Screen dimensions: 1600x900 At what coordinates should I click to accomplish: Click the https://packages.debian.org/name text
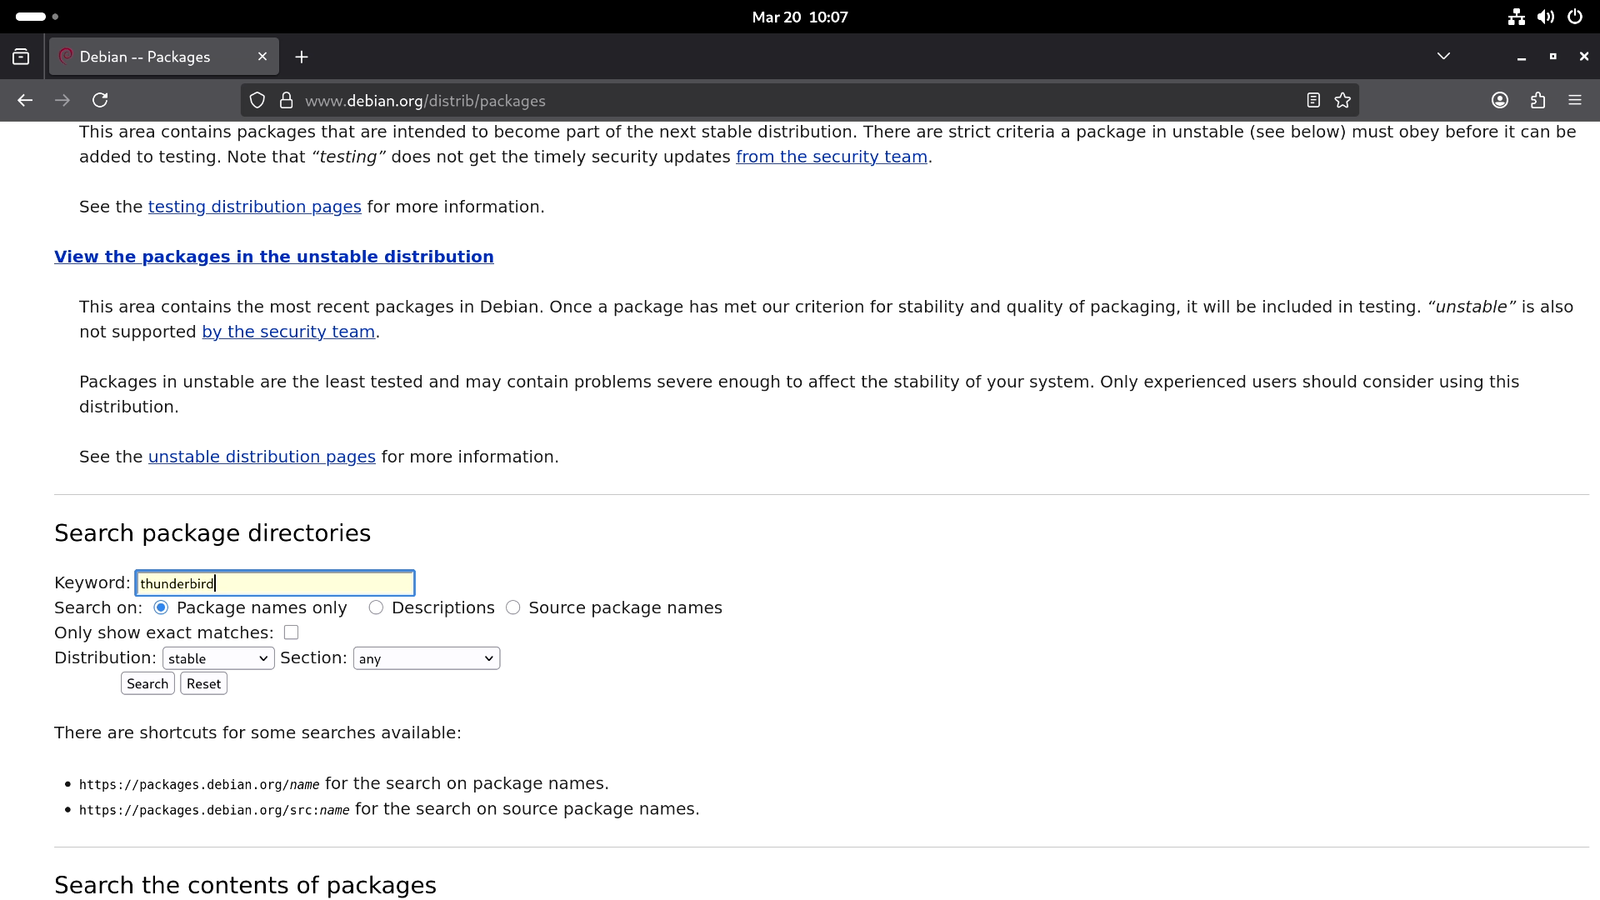tap(199, 785)
